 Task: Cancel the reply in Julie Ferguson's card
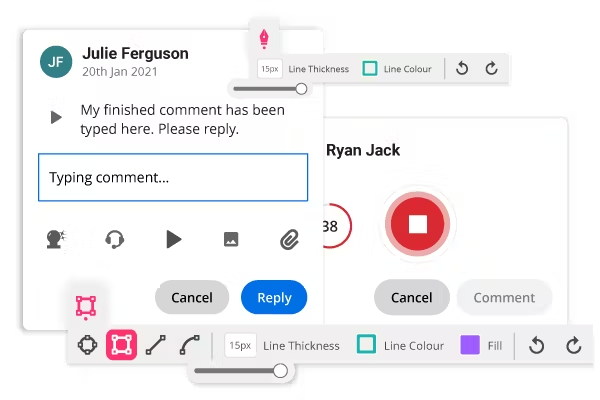click(192, 297)
